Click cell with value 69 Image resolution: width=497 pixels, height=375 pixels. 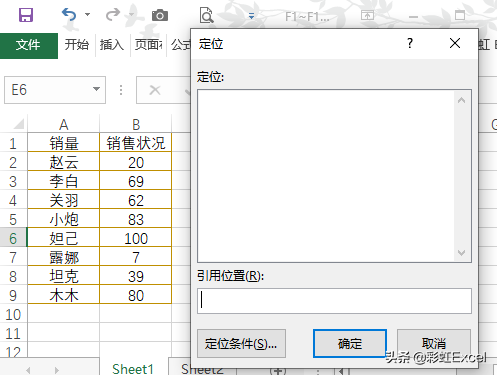[136, 181]
